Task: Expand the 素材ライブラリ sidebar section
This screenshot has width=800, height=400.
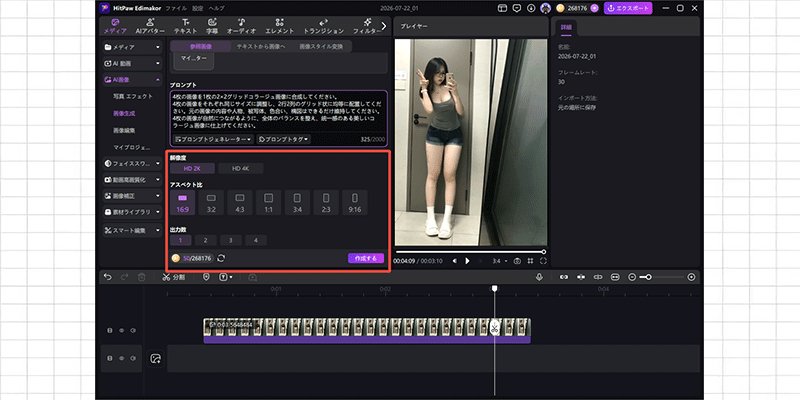Action: (x=132, y=212)
